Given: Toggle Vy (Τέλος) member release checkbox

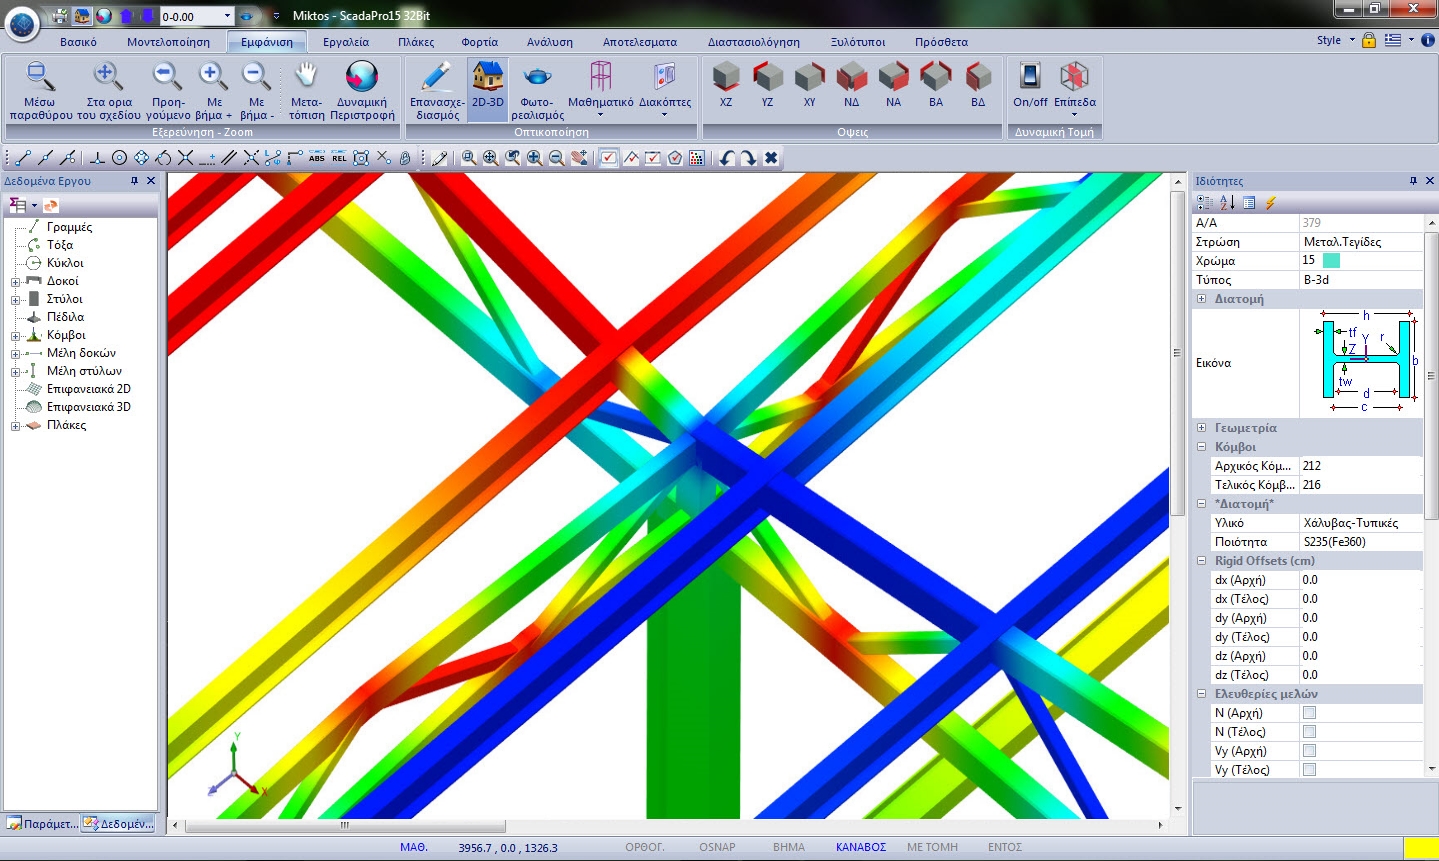Looking at the screenshot, I should click(1309, 770).
